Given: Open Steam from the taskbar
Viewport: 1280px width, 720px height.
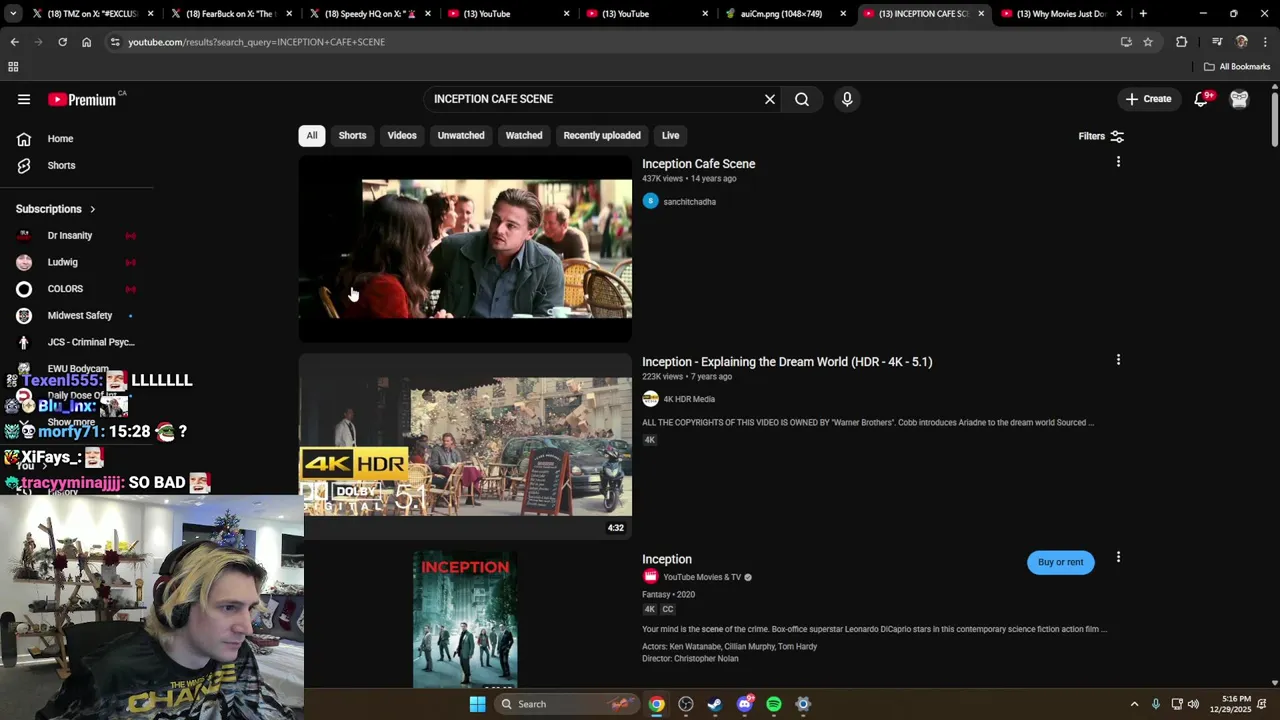Looking at the screenshot, I should tap(715, 704).
